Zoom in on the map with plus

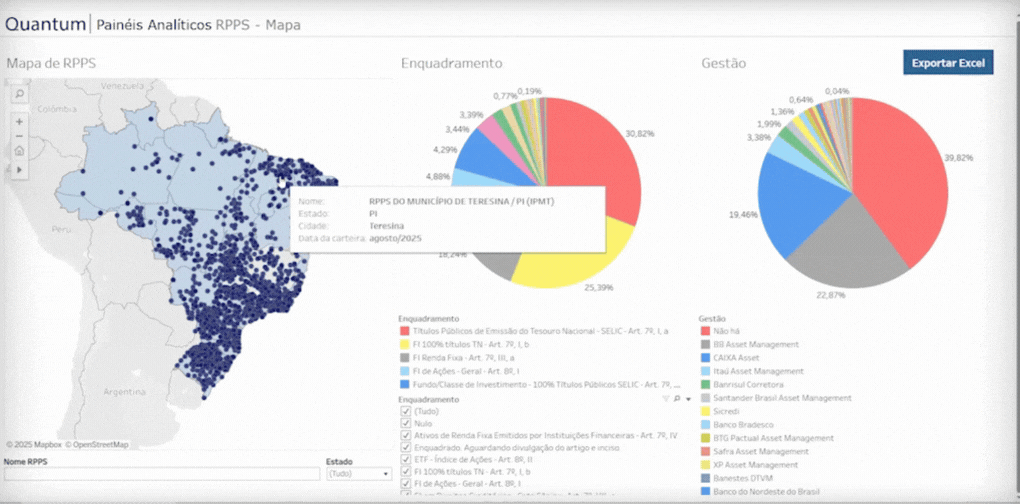(19, 121)
